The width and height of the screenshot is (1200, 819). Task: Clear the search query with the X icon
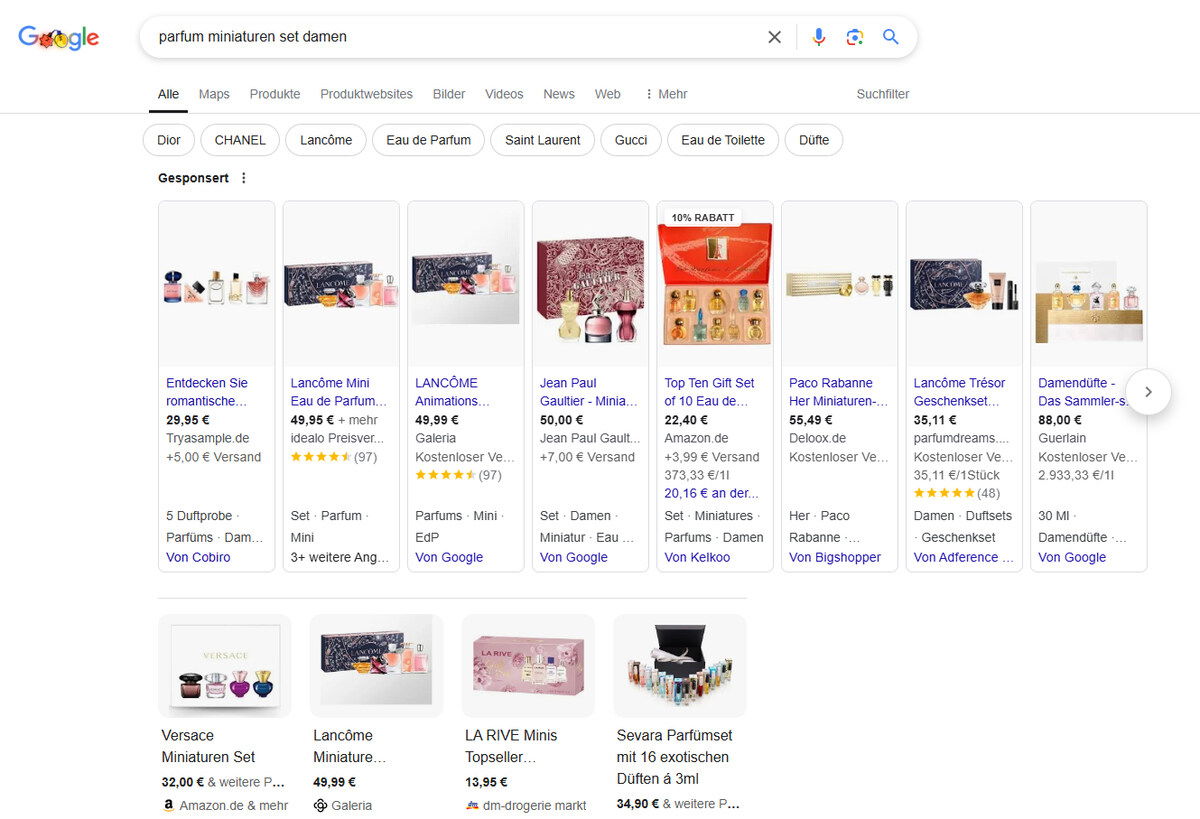click(x=775, y=37)
